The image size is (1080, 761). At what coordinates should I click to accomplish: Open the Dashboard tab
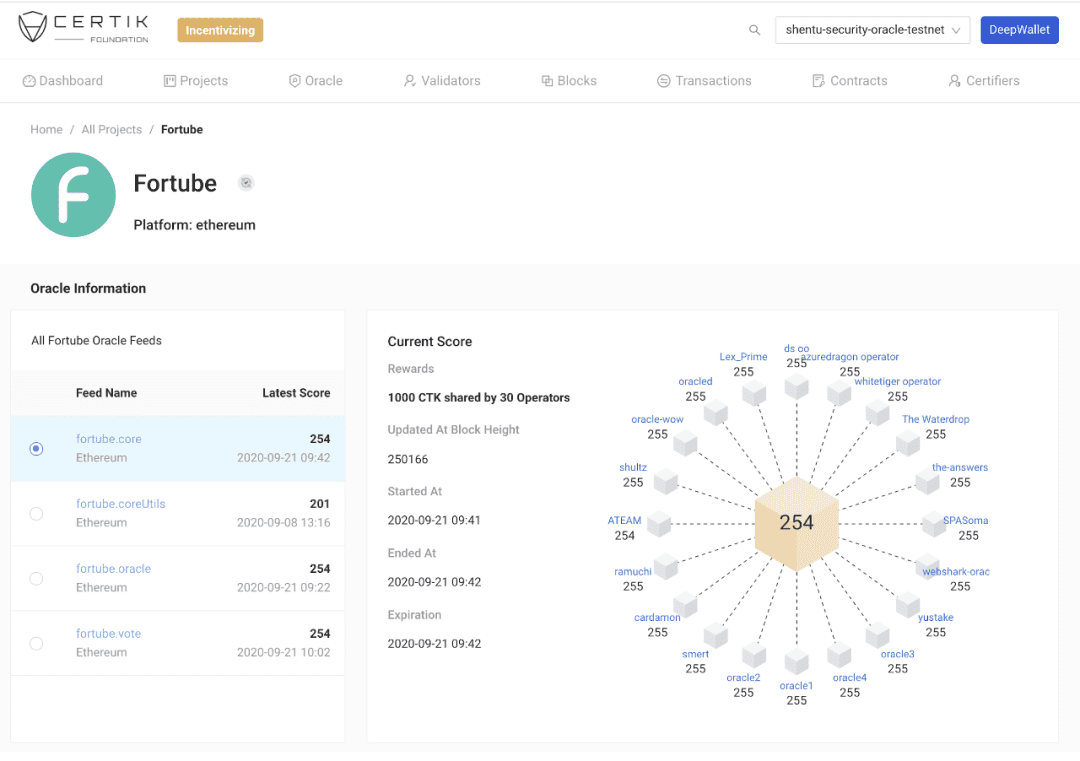pos(63,81)
